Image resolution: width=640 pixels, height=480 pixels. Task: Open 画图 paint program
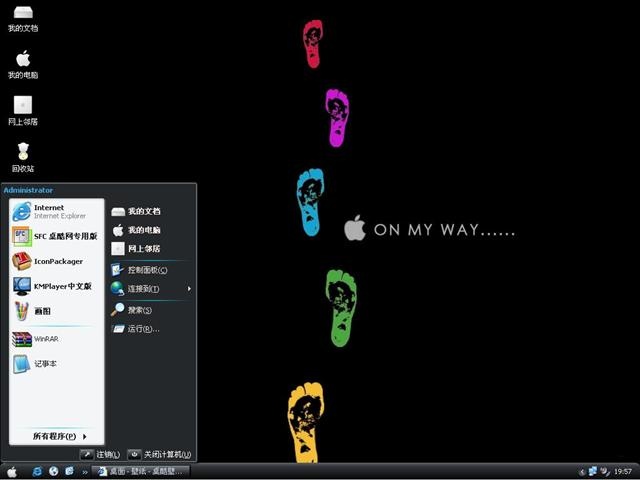point(56,311)
